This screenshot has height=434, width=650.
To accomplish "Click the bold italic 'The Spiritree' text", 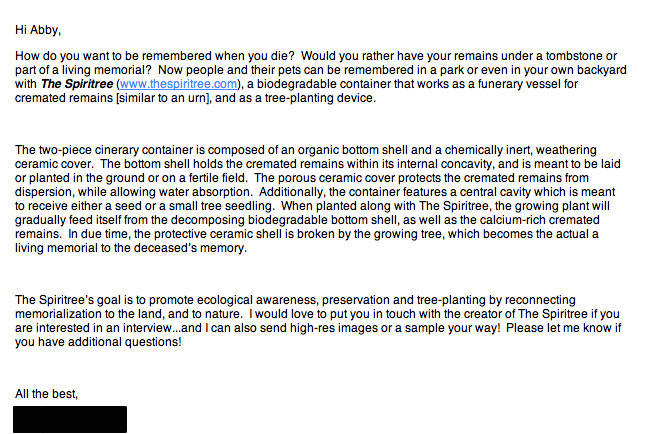I will pyautogui.click(x=77, y=84).
